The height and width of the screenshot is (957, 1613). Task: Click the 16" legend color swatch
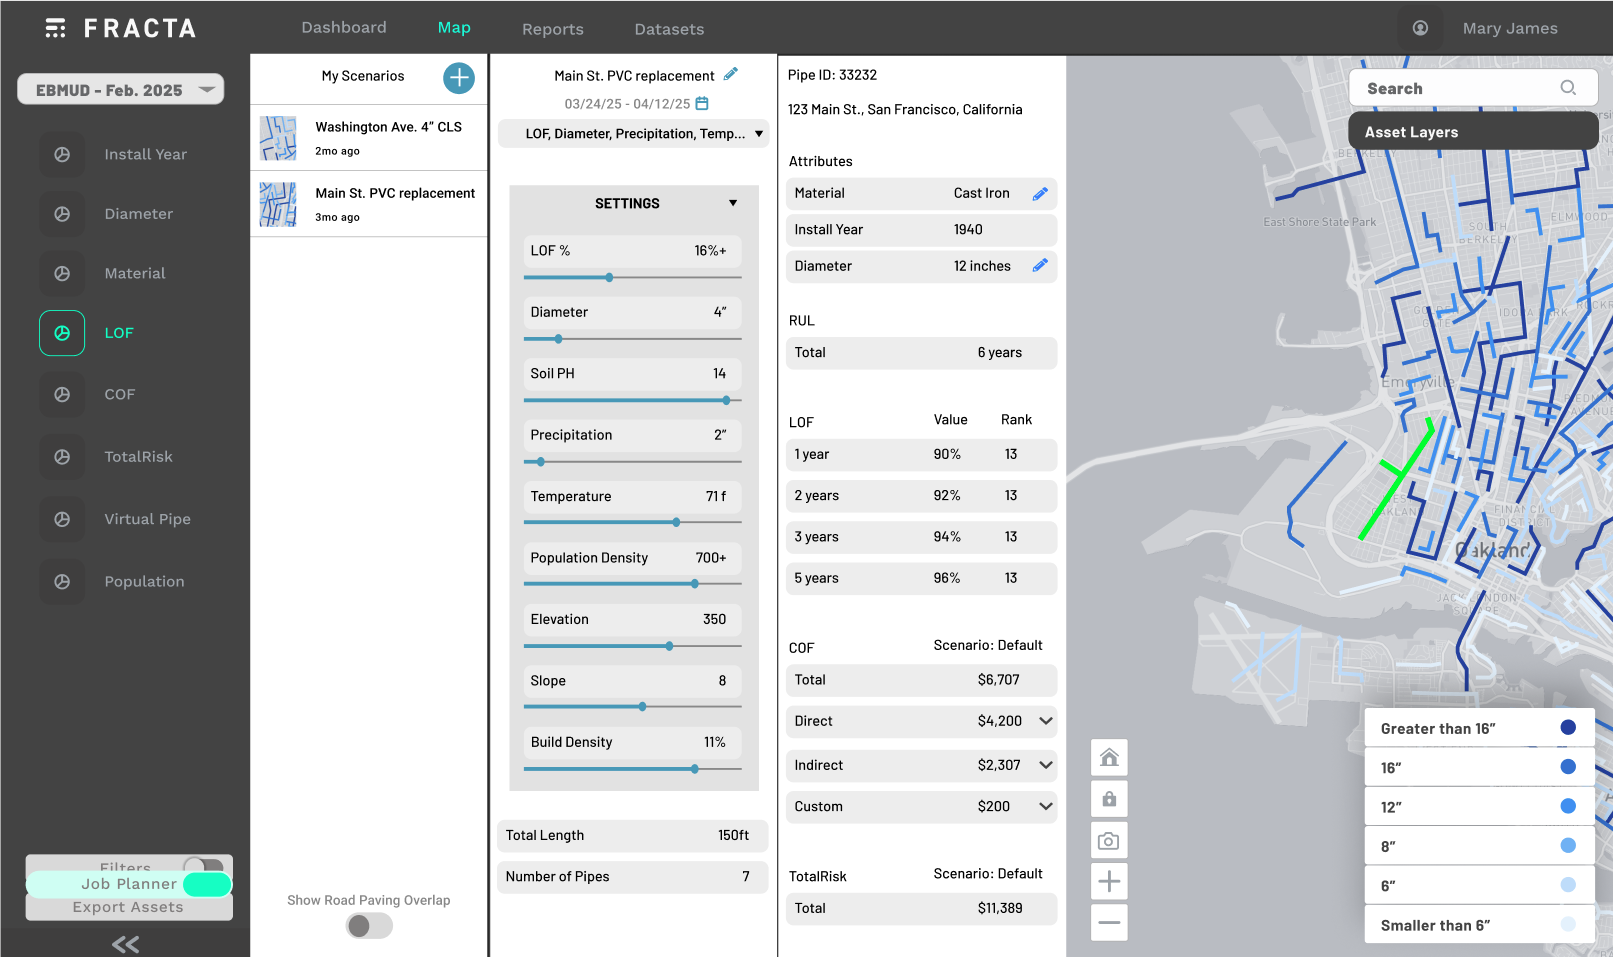click(x=1568, y=767)
